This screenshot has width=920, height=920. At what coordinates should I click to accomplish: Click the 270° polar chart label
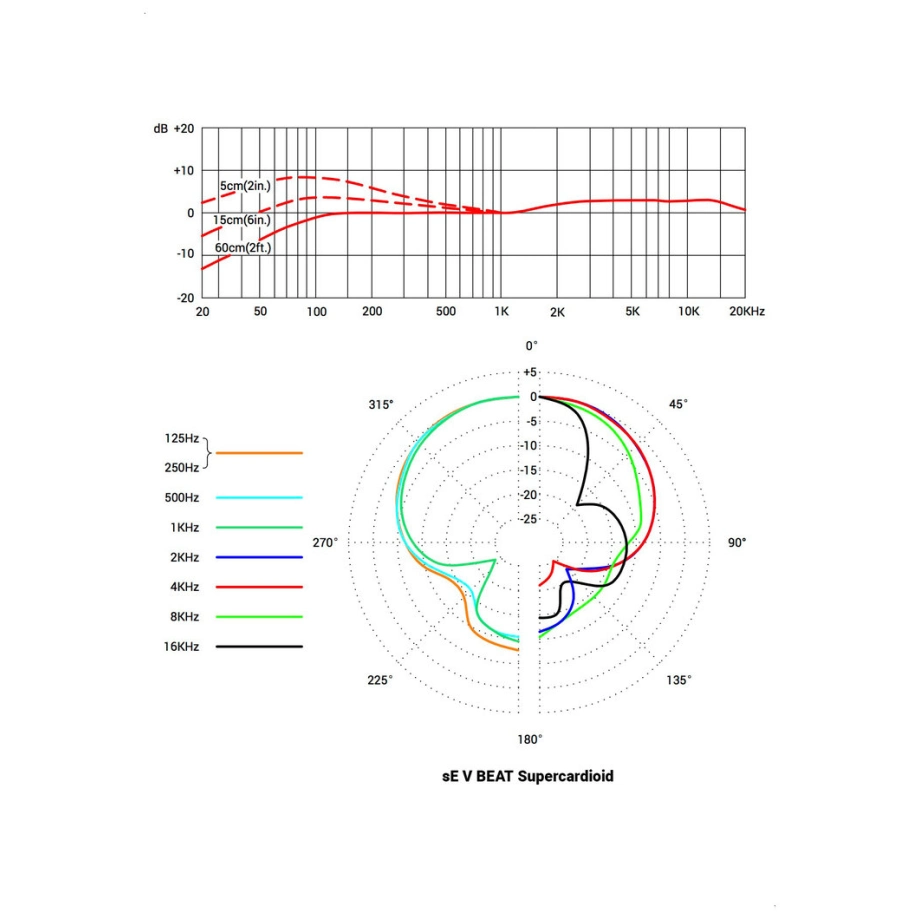(x=325, y=543)
